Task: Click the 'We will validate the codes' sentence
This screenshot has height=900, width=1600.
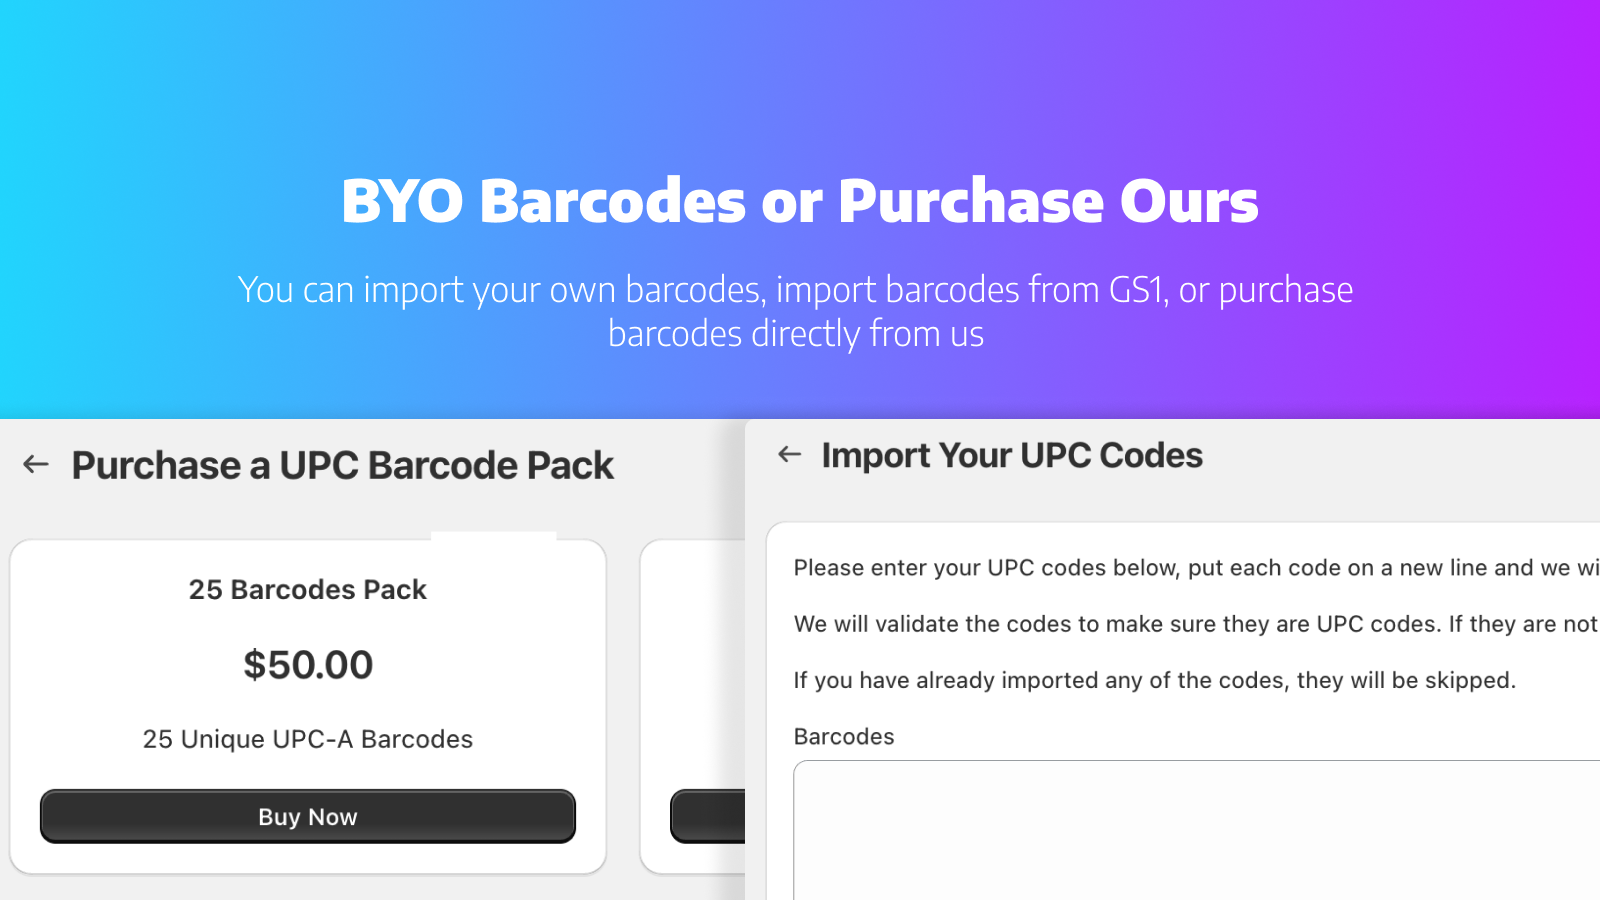Action: click(x=1197, y=624)
